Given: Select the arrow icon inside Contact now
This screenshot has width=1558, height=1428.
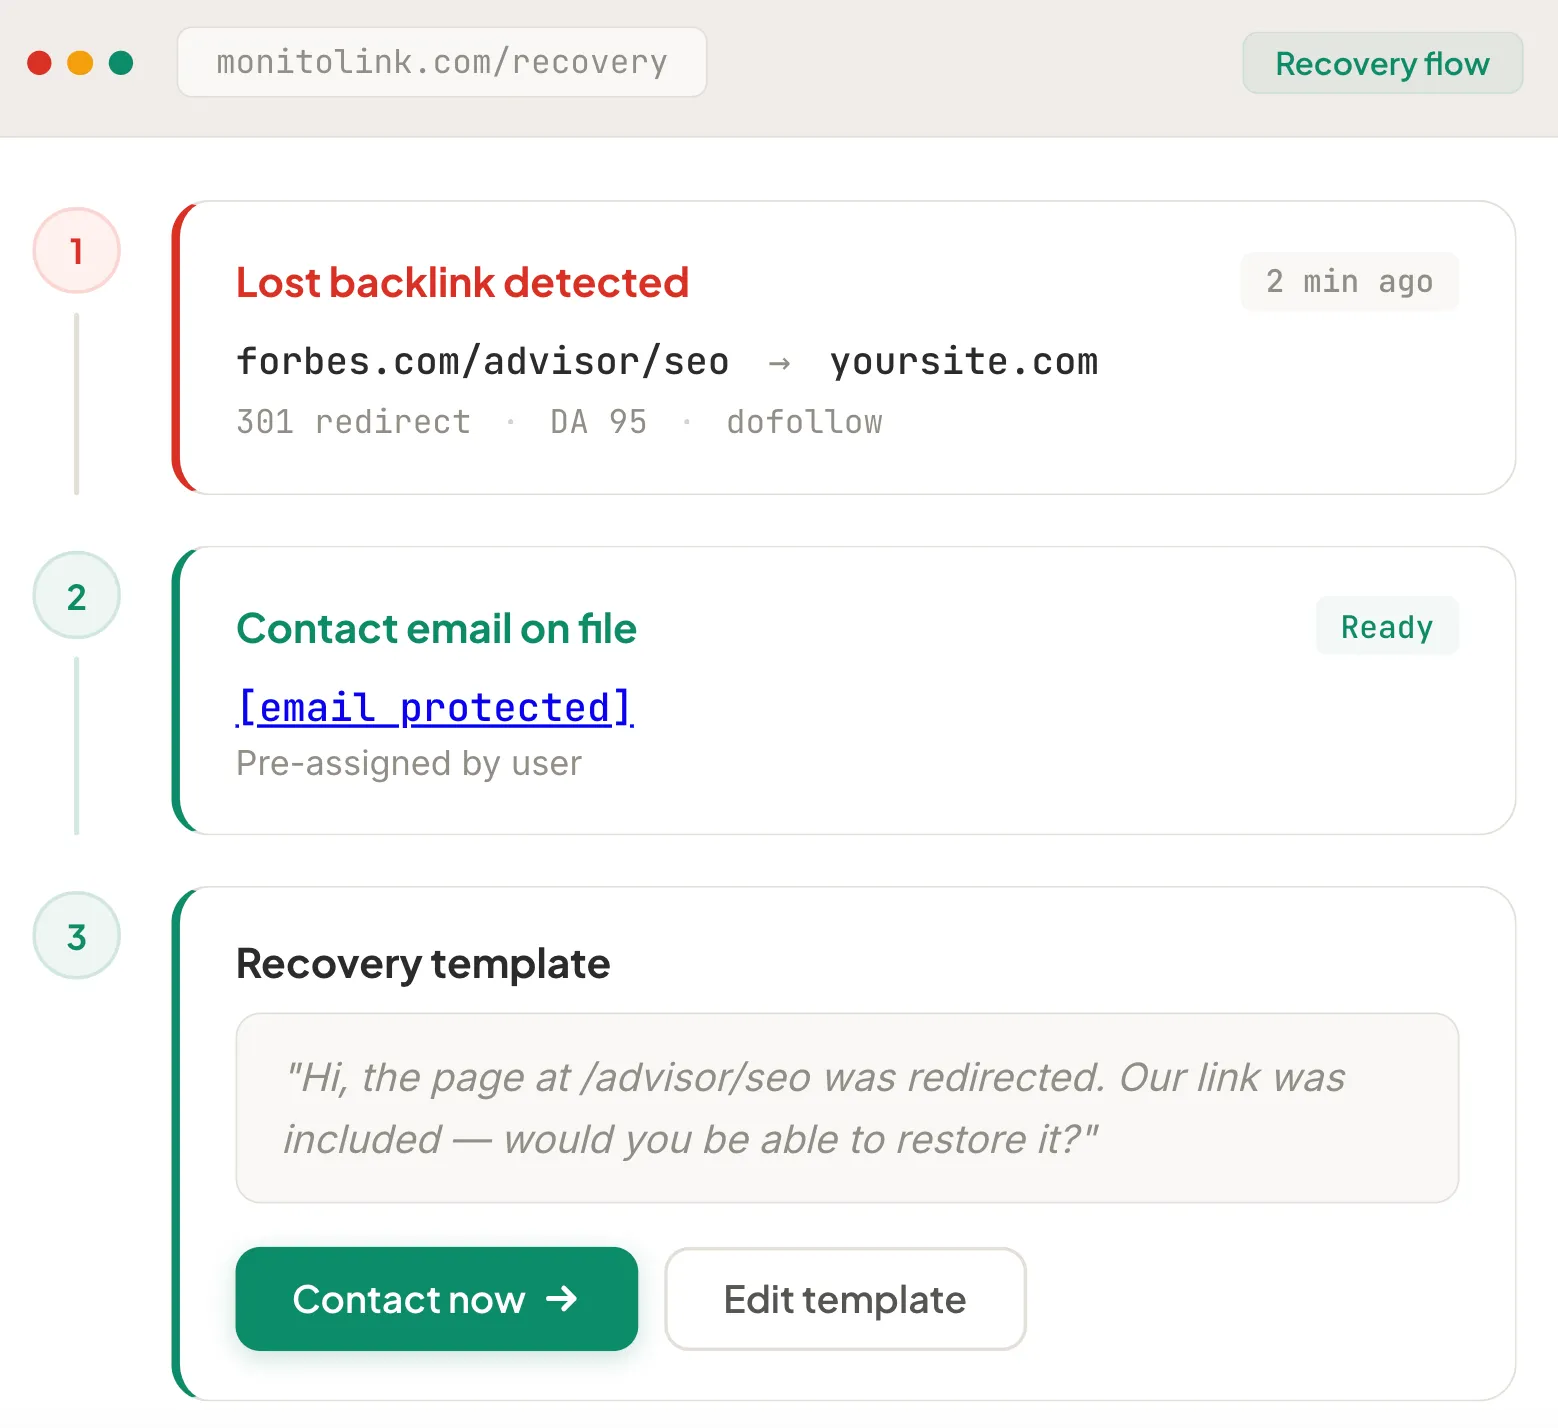Looking at the screenshot, I should click(563, 1299).
